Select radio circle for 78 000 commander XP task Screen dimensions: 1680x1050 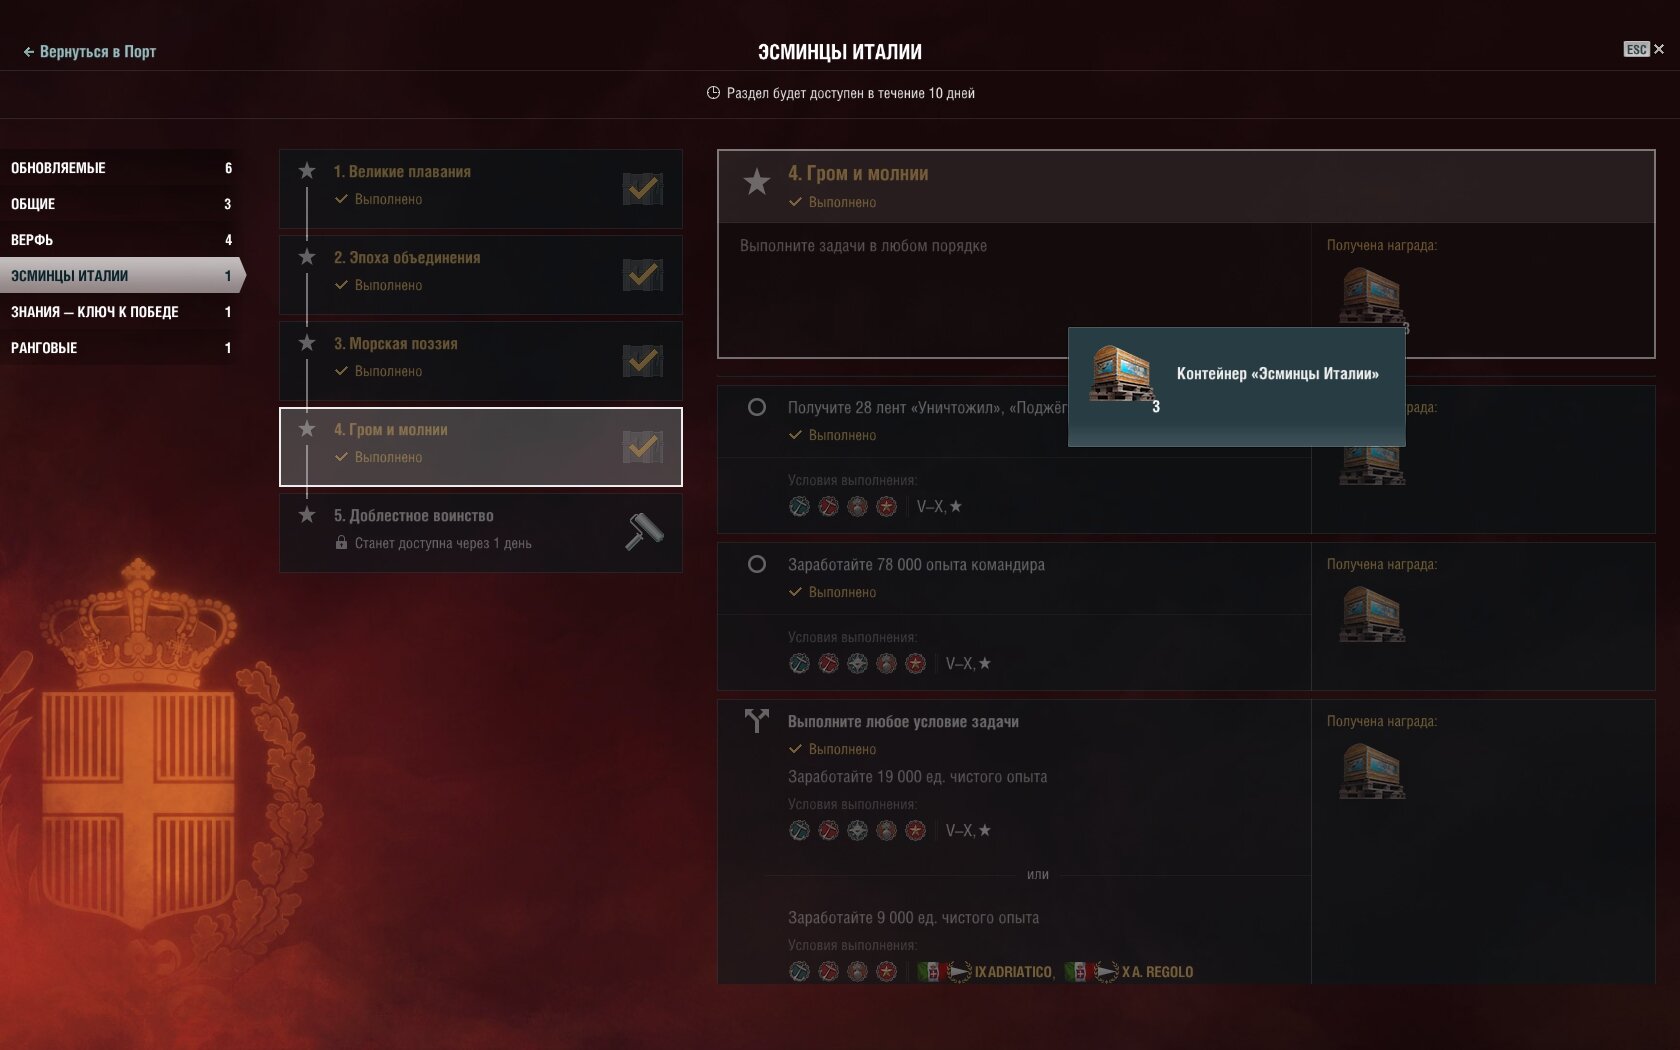coord(757,564)
